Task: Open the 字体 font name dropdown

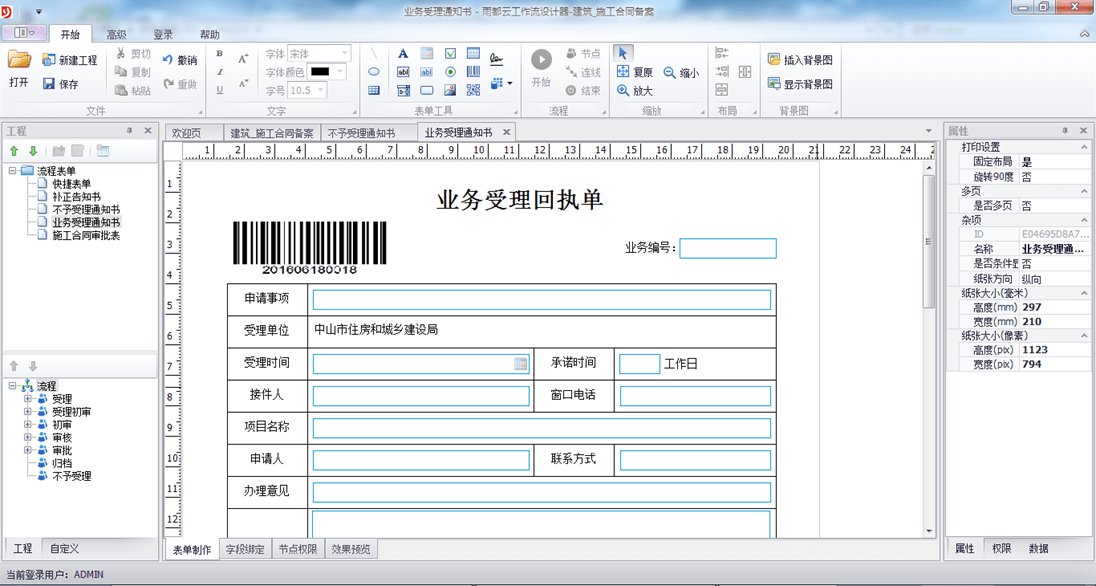Action: point(345,54)
